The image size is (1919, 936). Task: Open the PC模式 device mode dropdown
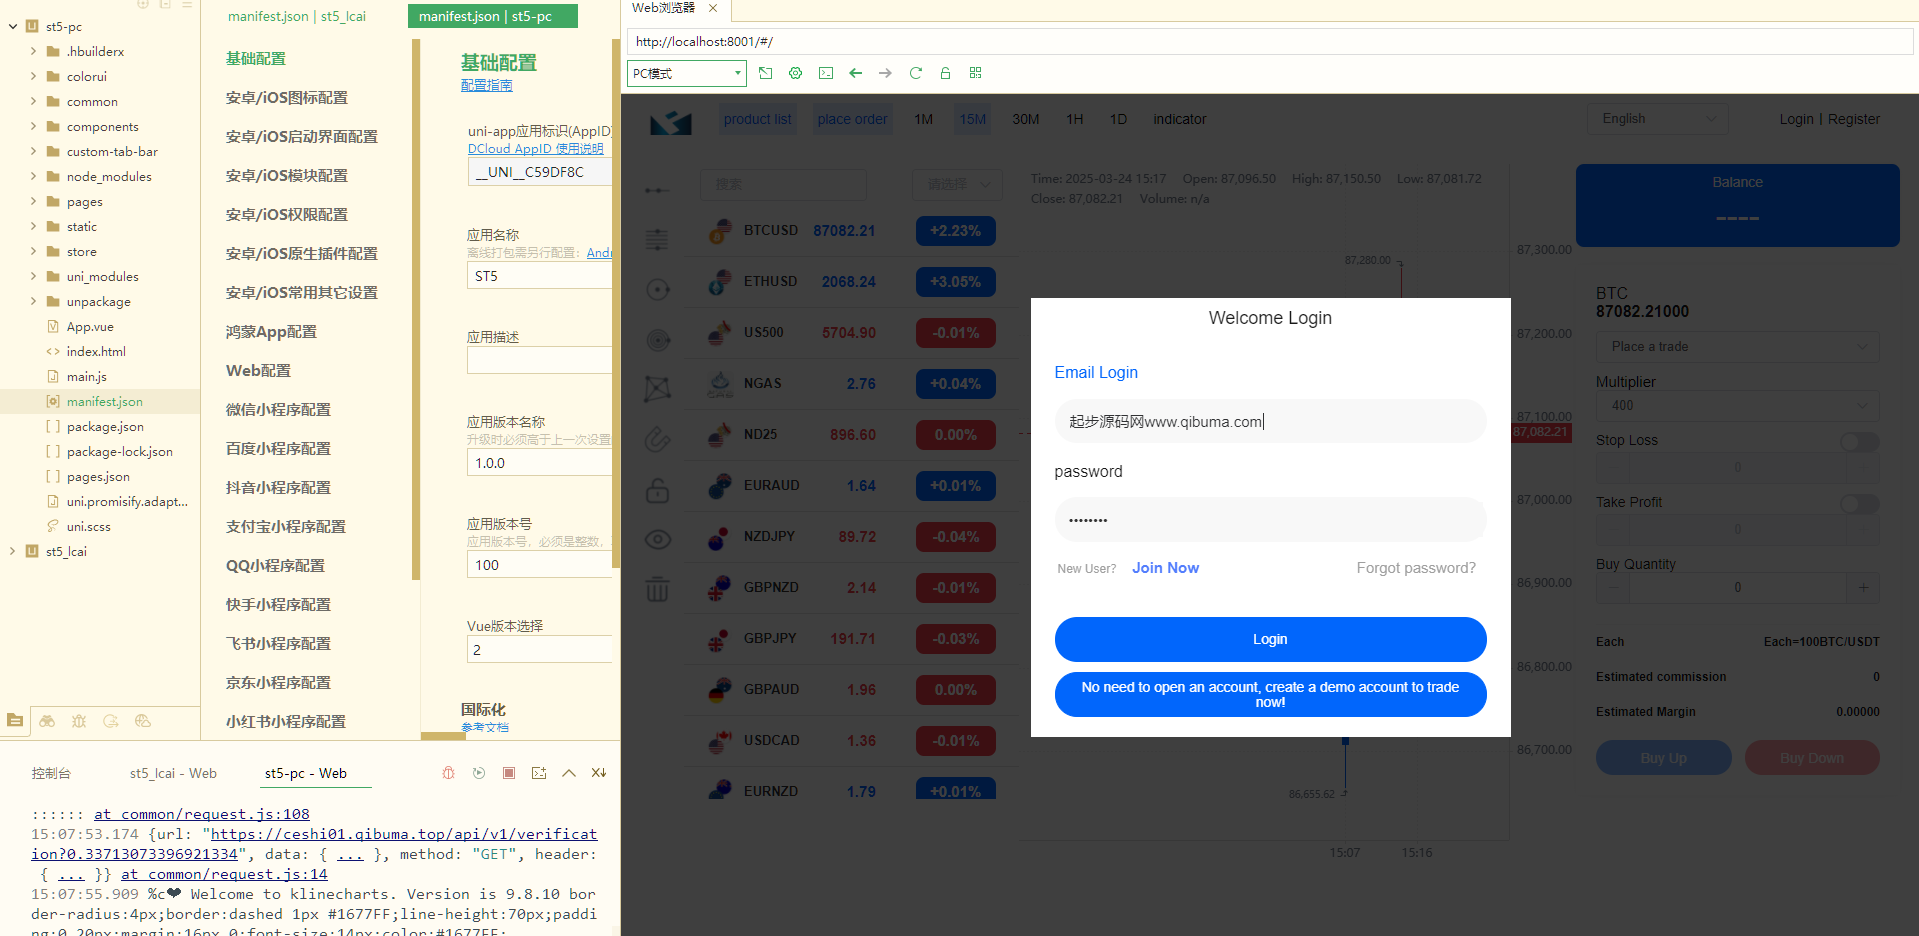(x=687, y=73)
